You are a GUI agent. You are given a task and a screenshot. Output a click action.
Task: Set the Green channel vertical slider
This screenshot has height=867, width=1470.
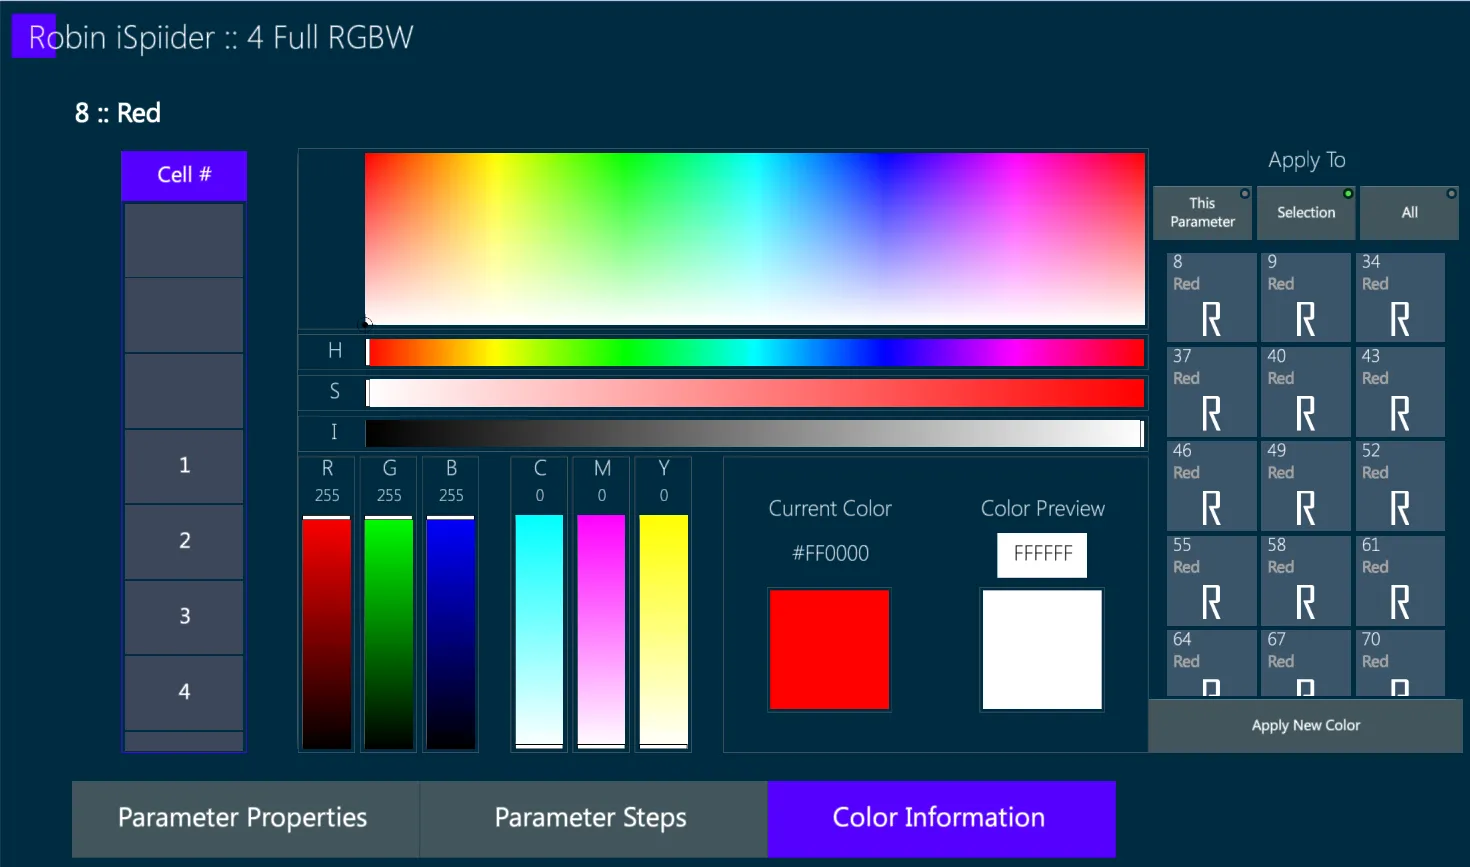coord(389,632)
